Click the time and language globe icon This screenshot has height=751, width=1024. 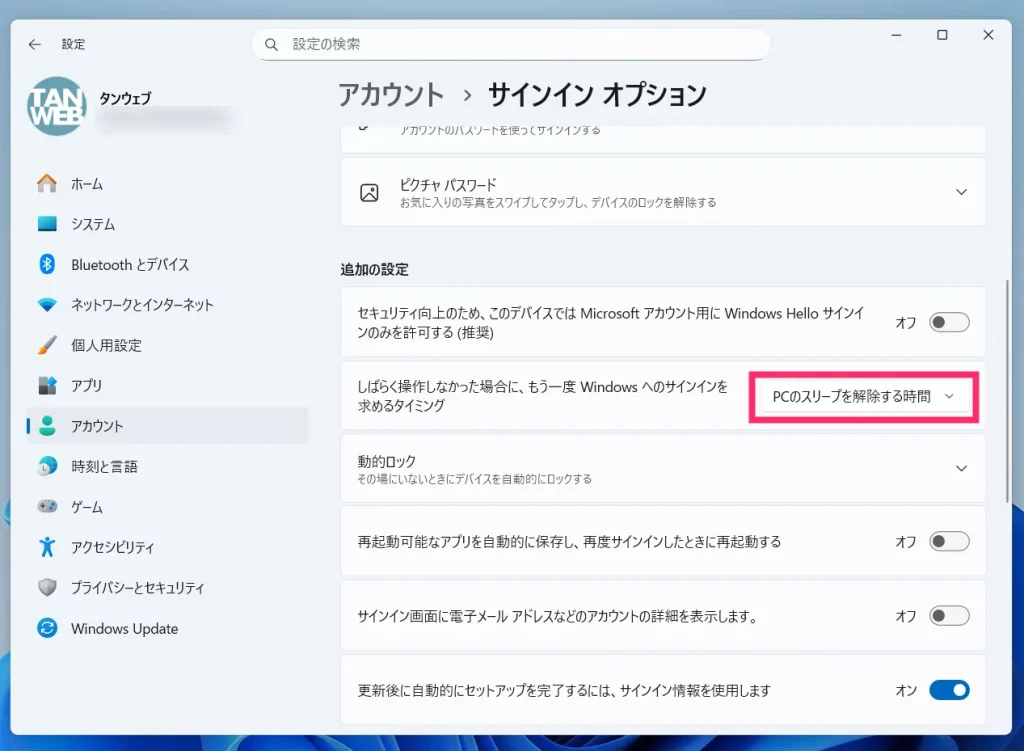(x=47, y=466)
